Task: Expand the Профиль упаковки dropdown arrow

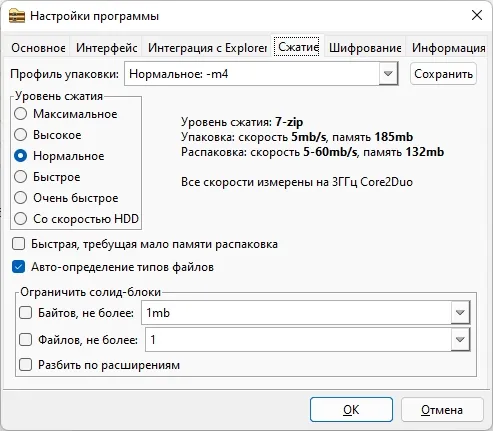Action: coord(388,74)
